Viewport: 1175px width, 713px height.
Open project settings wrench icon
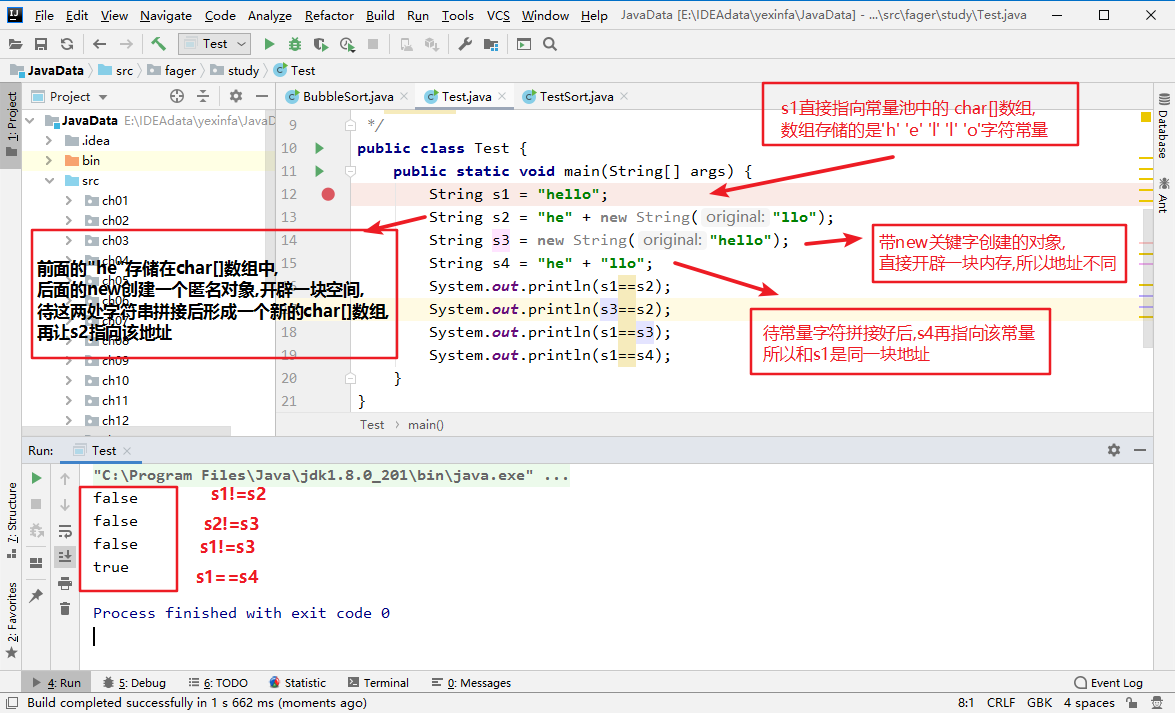pyautogui.click(x=465, y=44)
